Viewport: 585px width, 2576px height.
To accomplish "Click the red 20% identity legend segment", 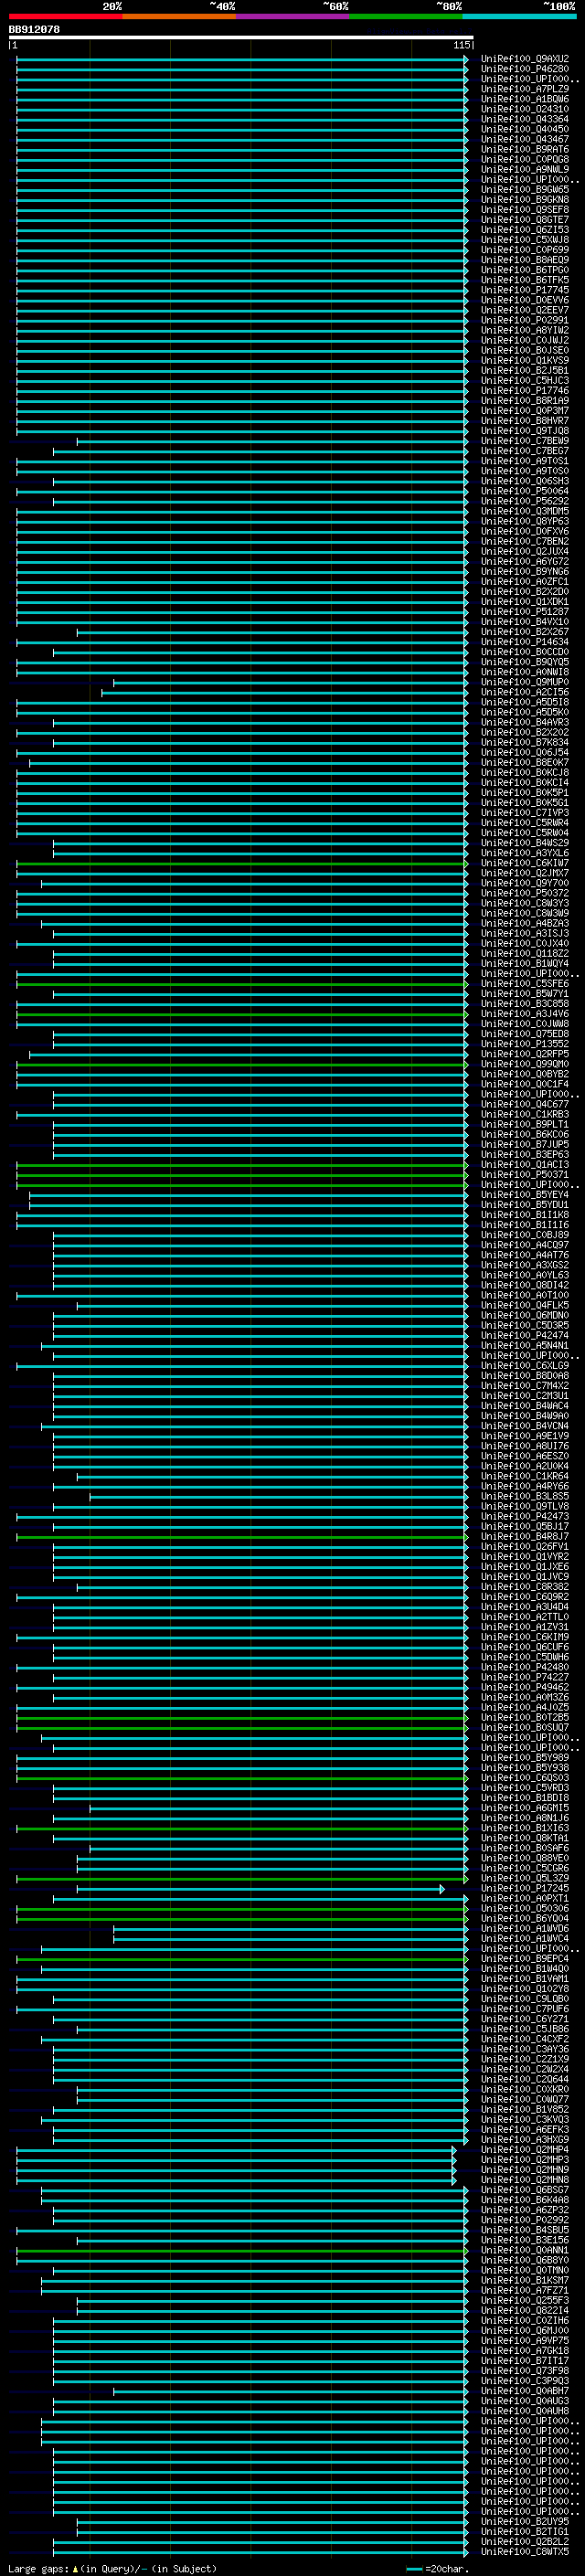I will click(65, 16).
